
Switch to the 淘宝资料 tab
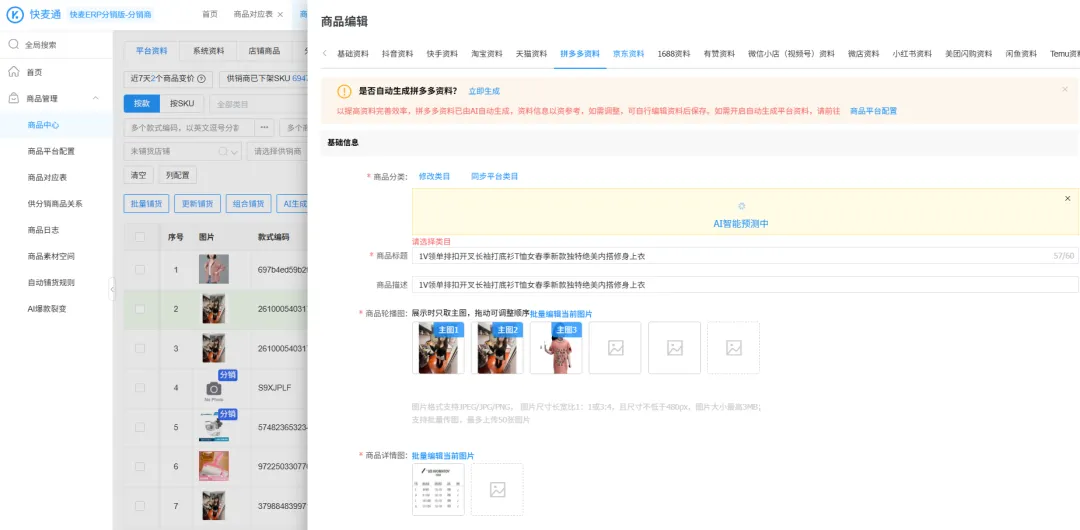(487, 54)
